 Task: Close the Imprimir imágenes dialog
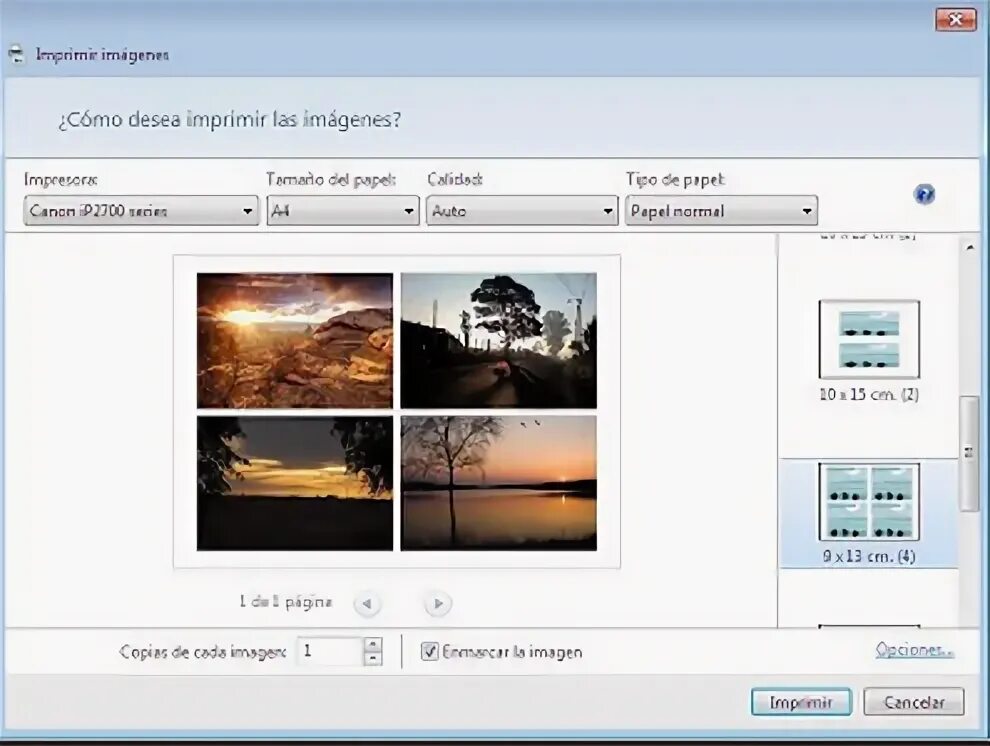point(955,20)
